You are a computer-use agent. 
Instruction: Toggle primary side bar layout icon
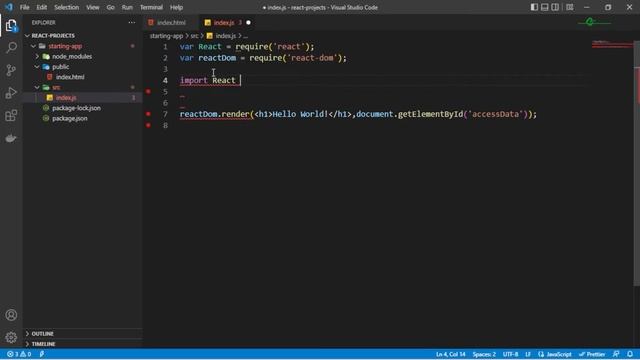tap(534, 7)
